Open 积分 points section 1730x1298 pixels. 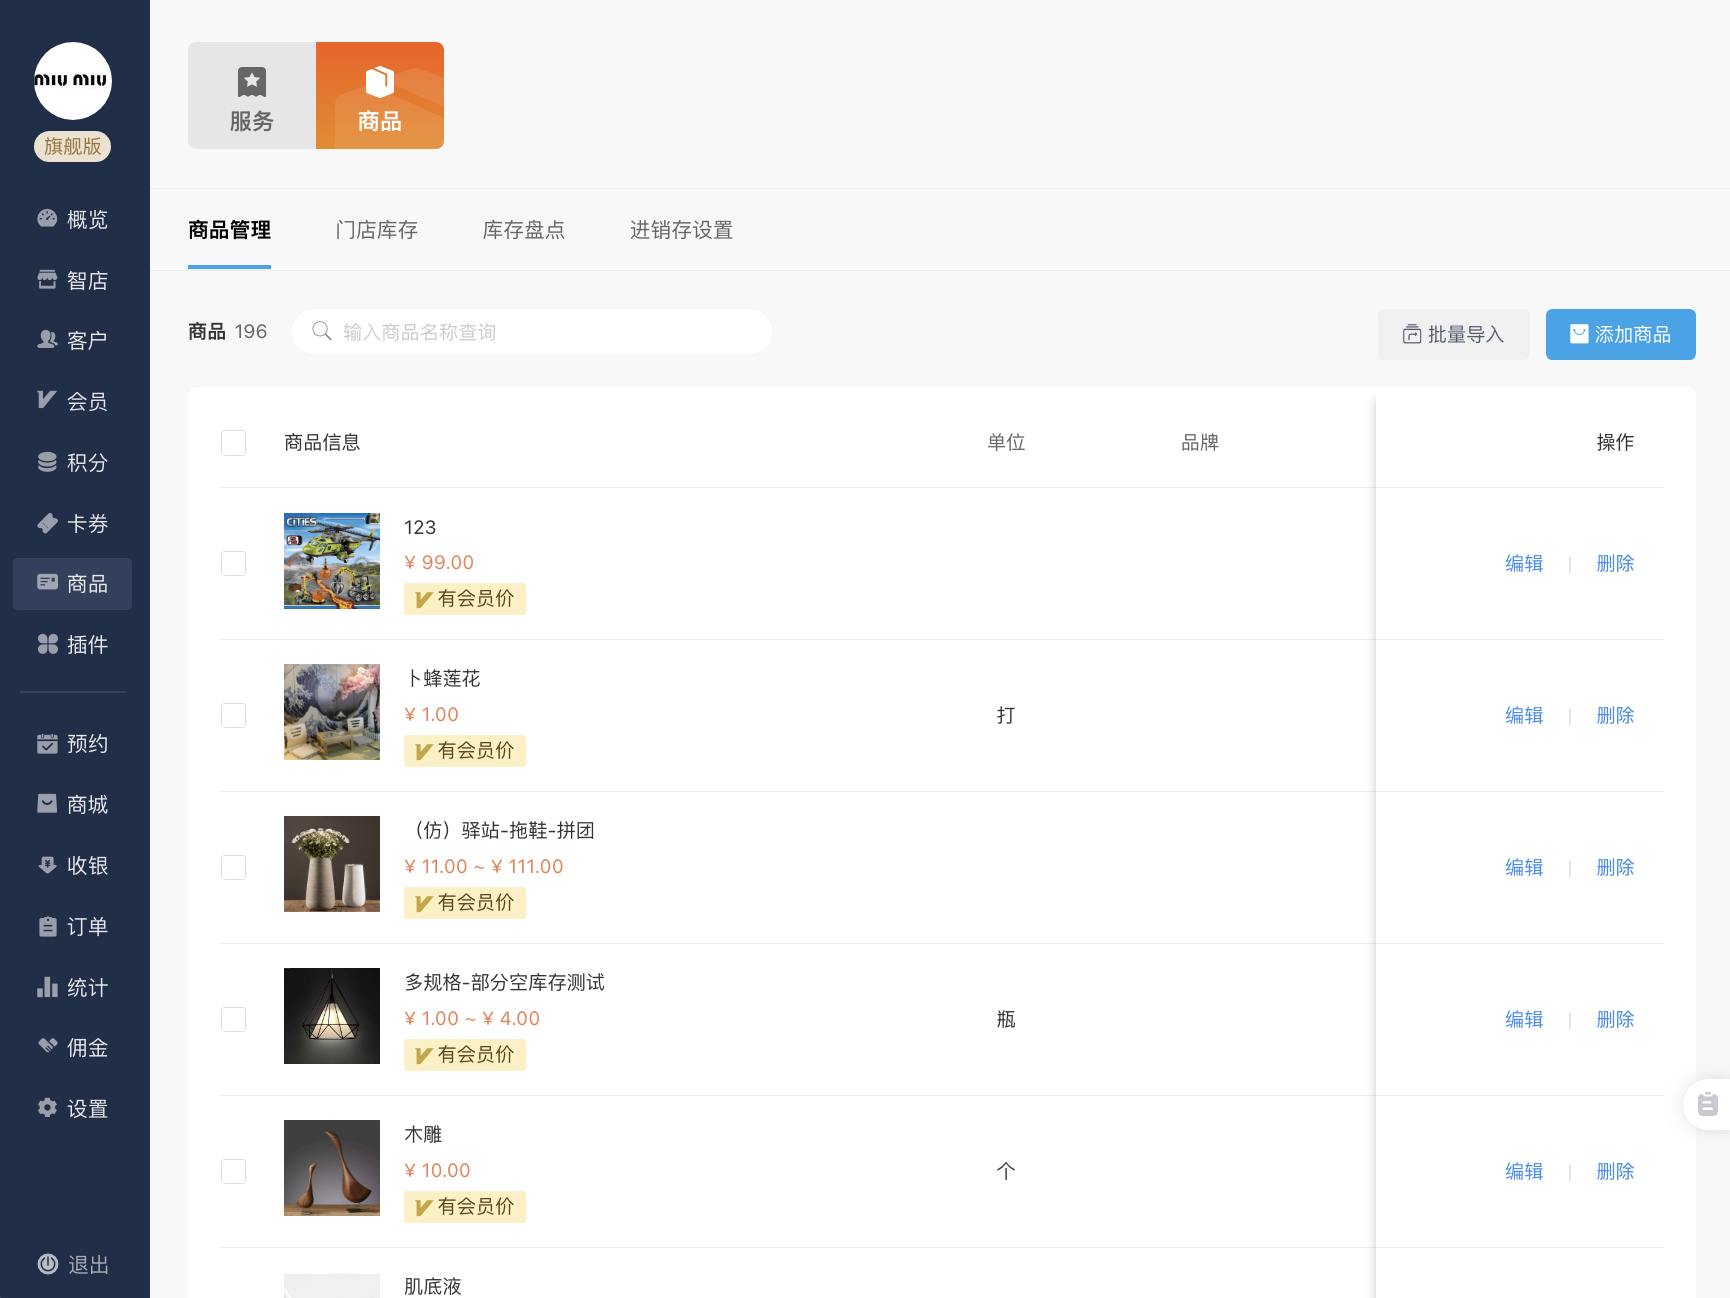coord(73,462)
